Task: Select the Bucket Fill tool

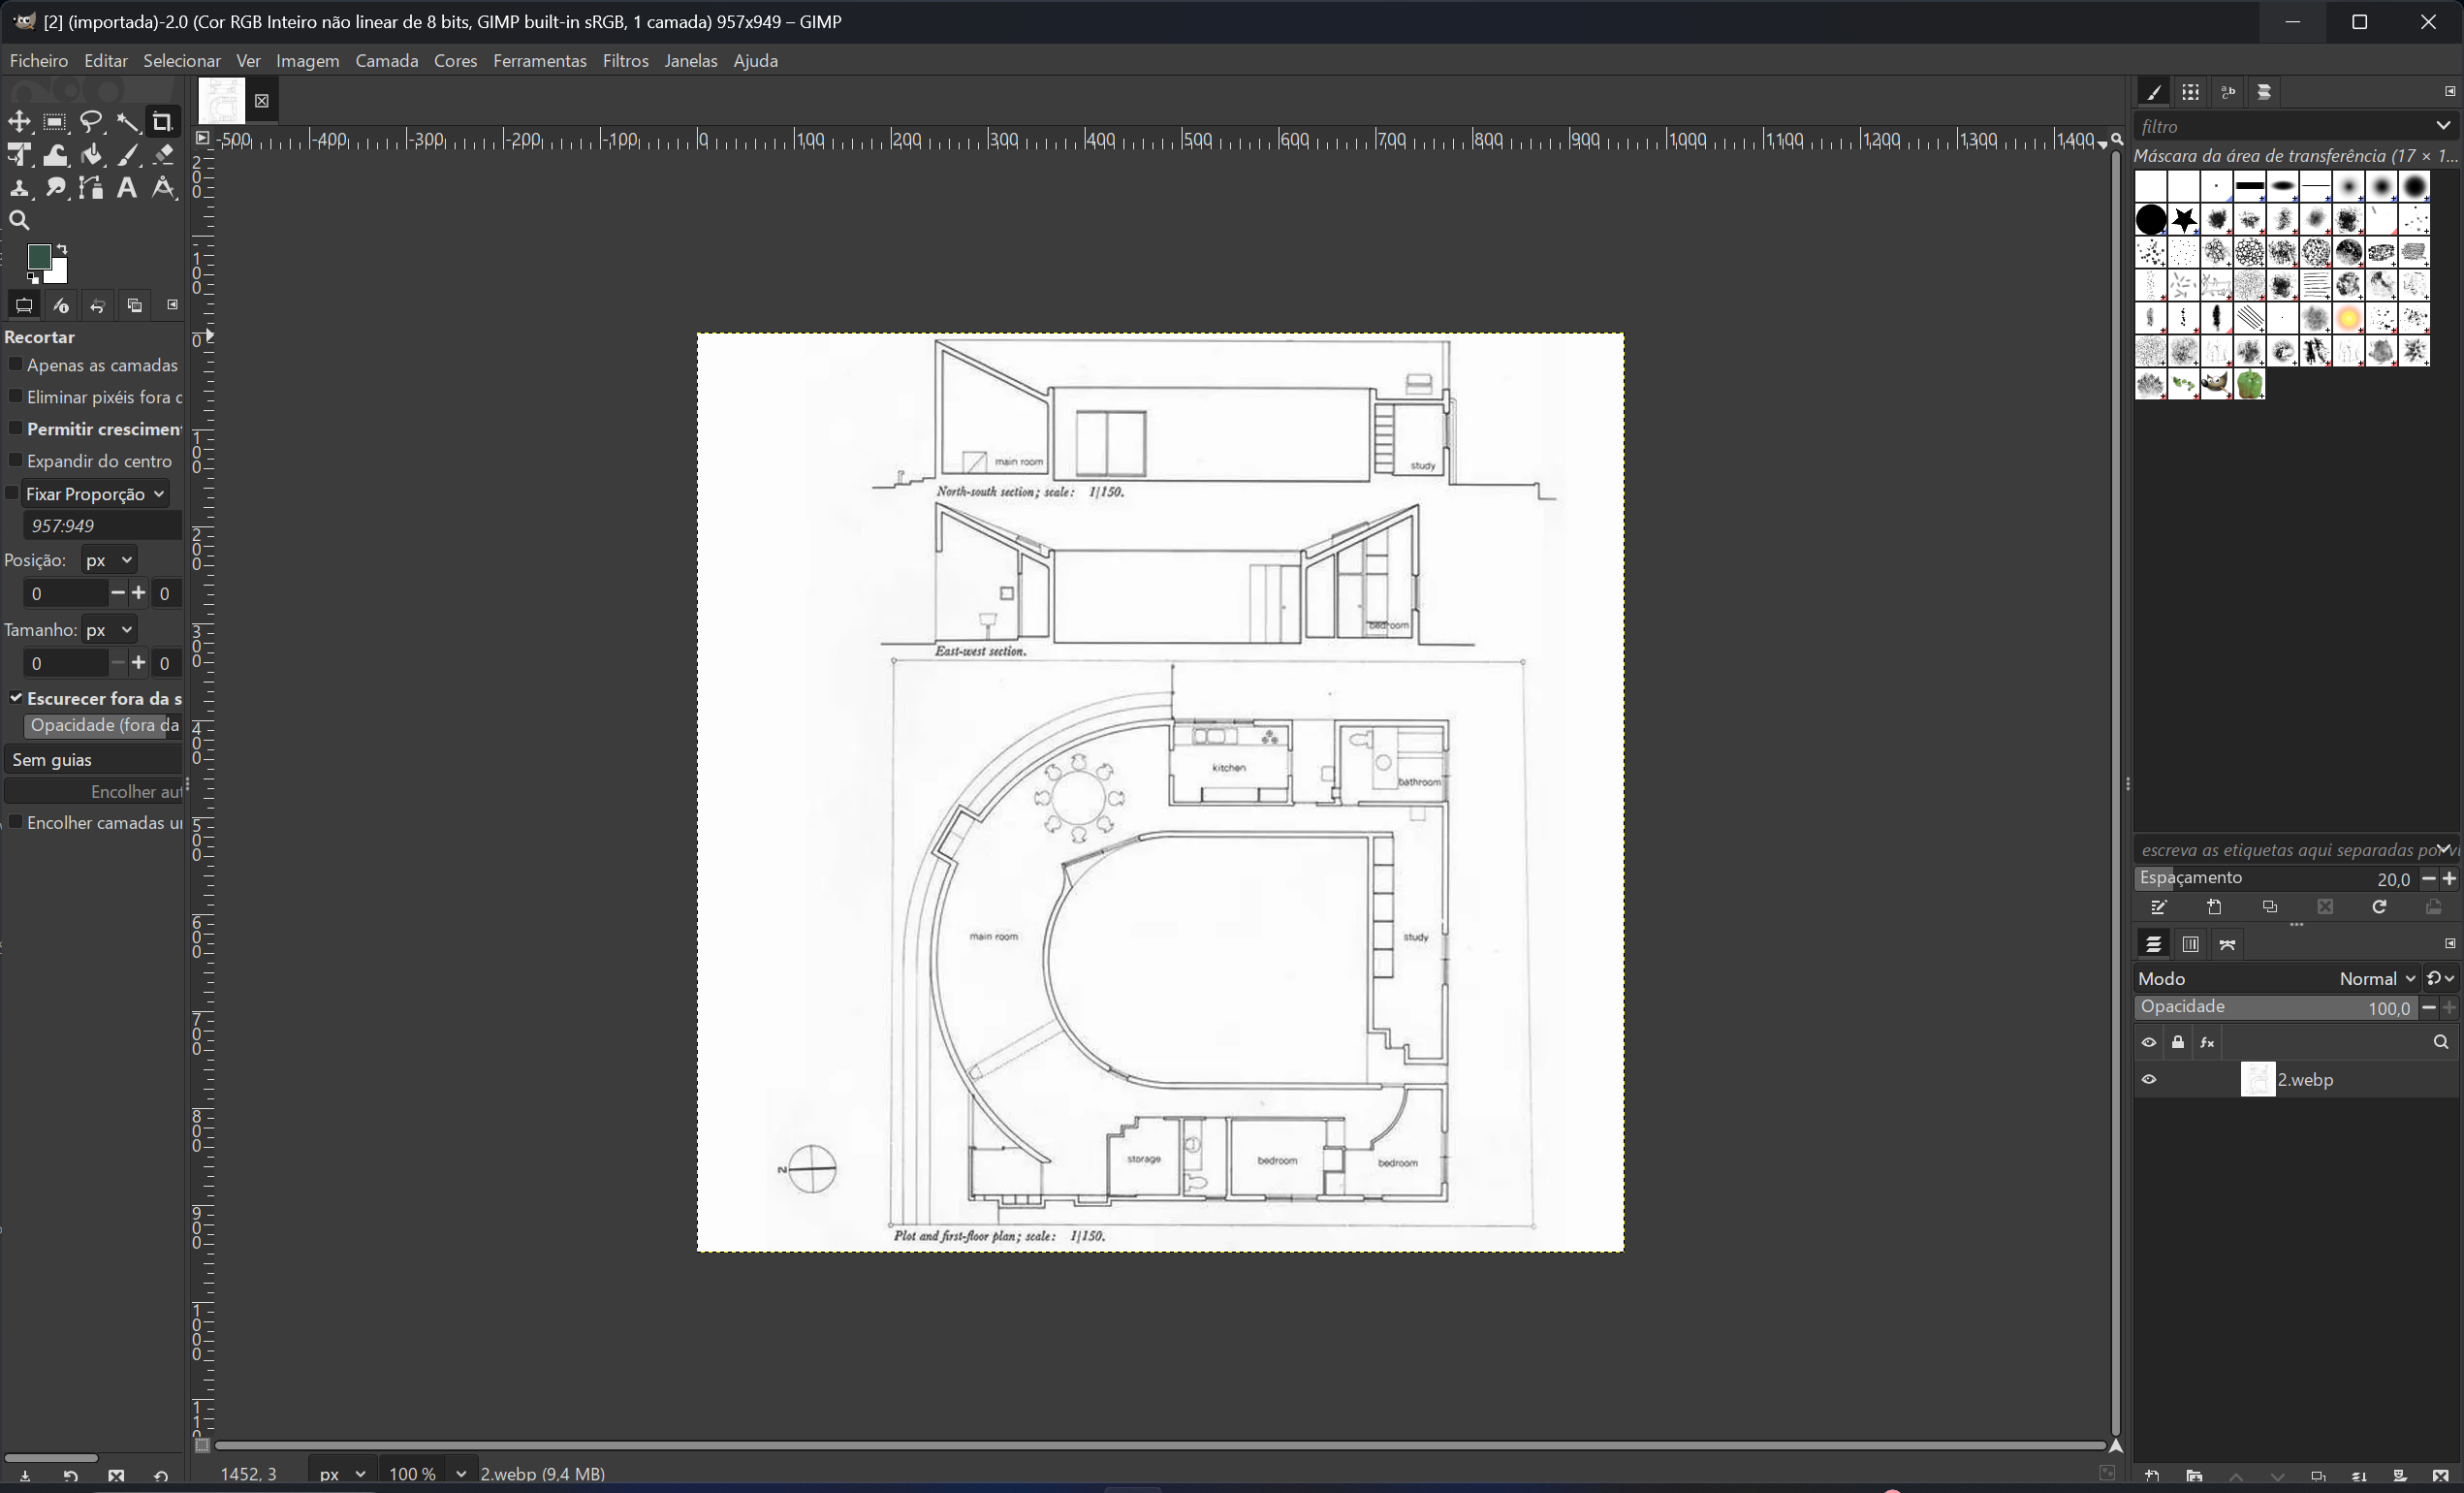Action: 91,155
